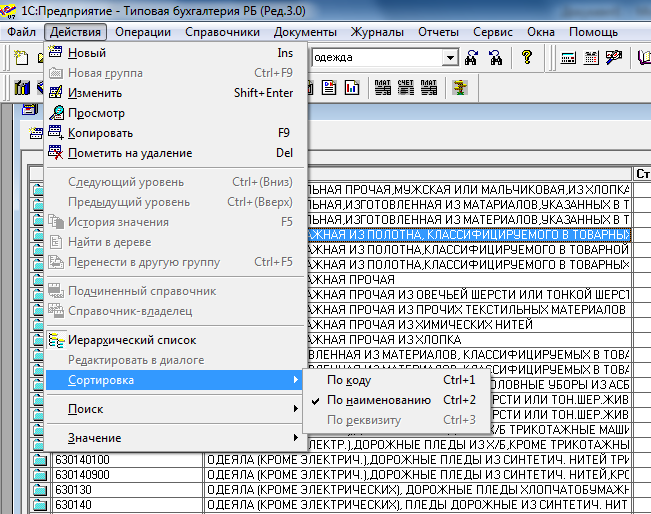Click the name cell ДОРОЖНЫЕ ПЛЕДЫ ХЛОПЧАТОБУМАЖН
Screen dimensions: 651x514
click(x=418, y=490)
